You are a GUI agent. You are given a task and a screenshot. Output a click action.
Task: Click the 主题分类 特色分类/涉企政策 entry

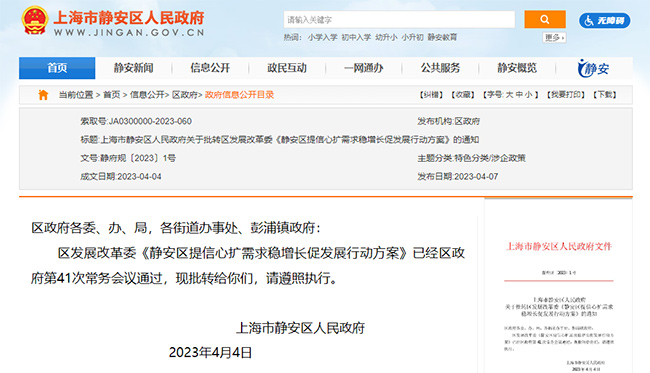tap(471, 158)
